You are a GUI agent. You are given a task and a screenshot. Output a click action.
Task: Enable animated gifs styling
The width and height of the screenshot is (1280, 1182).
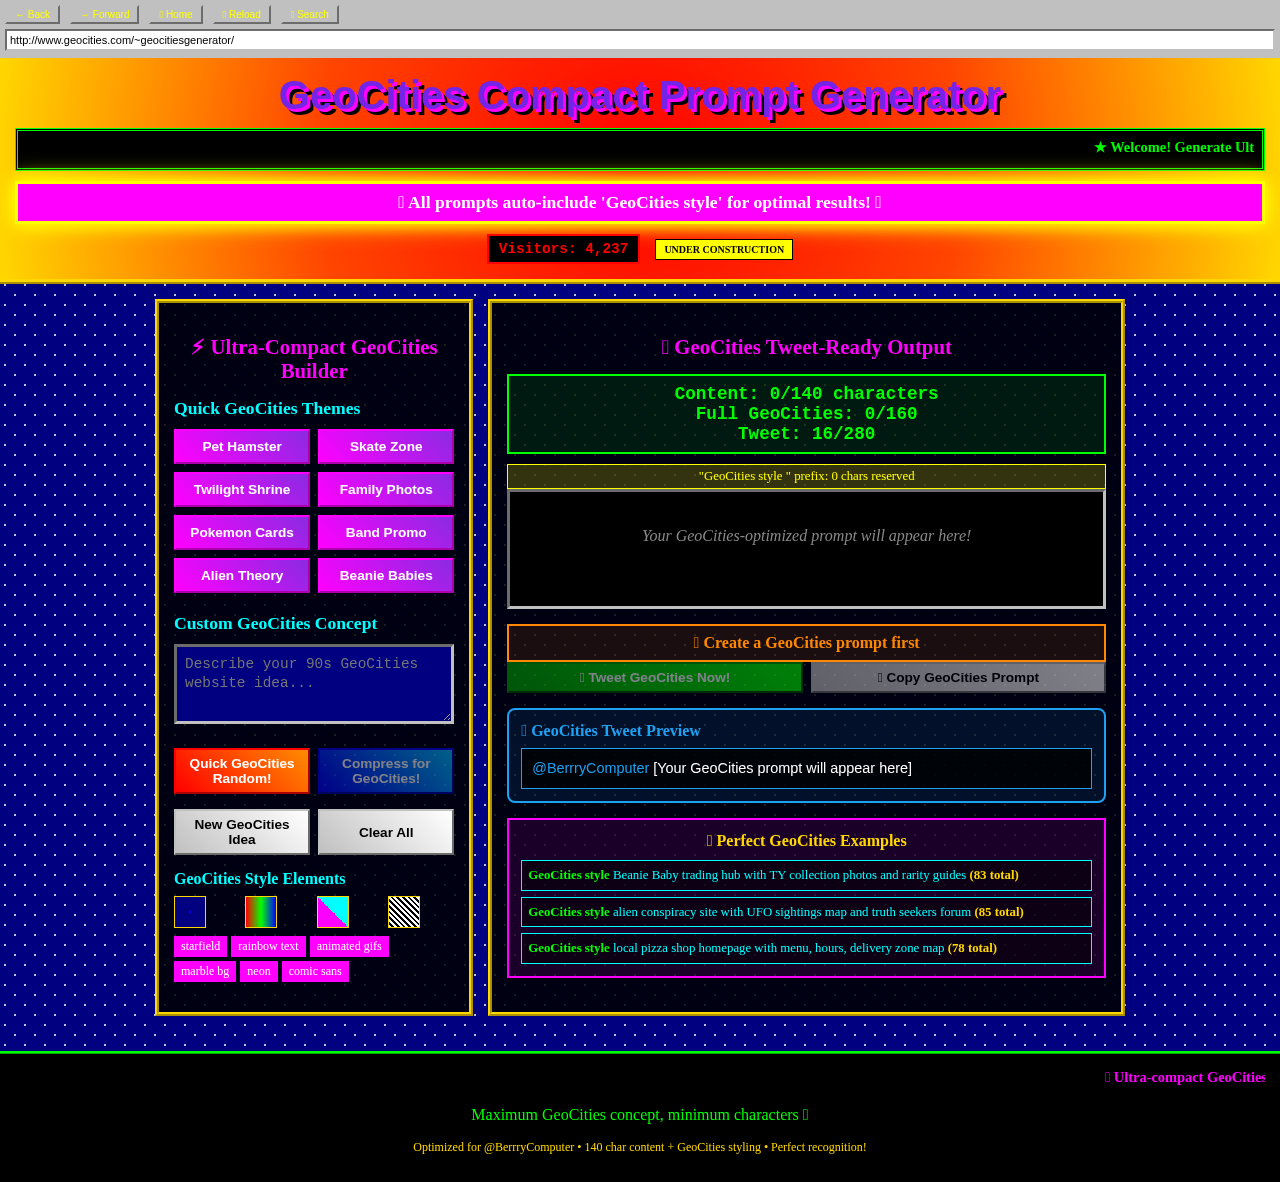point(348,946)
